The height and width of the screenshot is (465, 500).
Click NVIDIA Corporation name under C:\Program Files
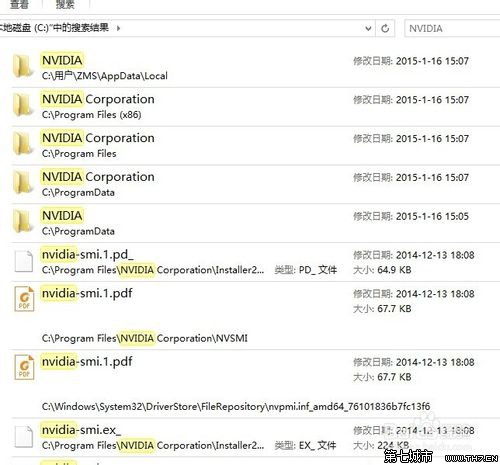pyautogui.click(x=98, y=138)
